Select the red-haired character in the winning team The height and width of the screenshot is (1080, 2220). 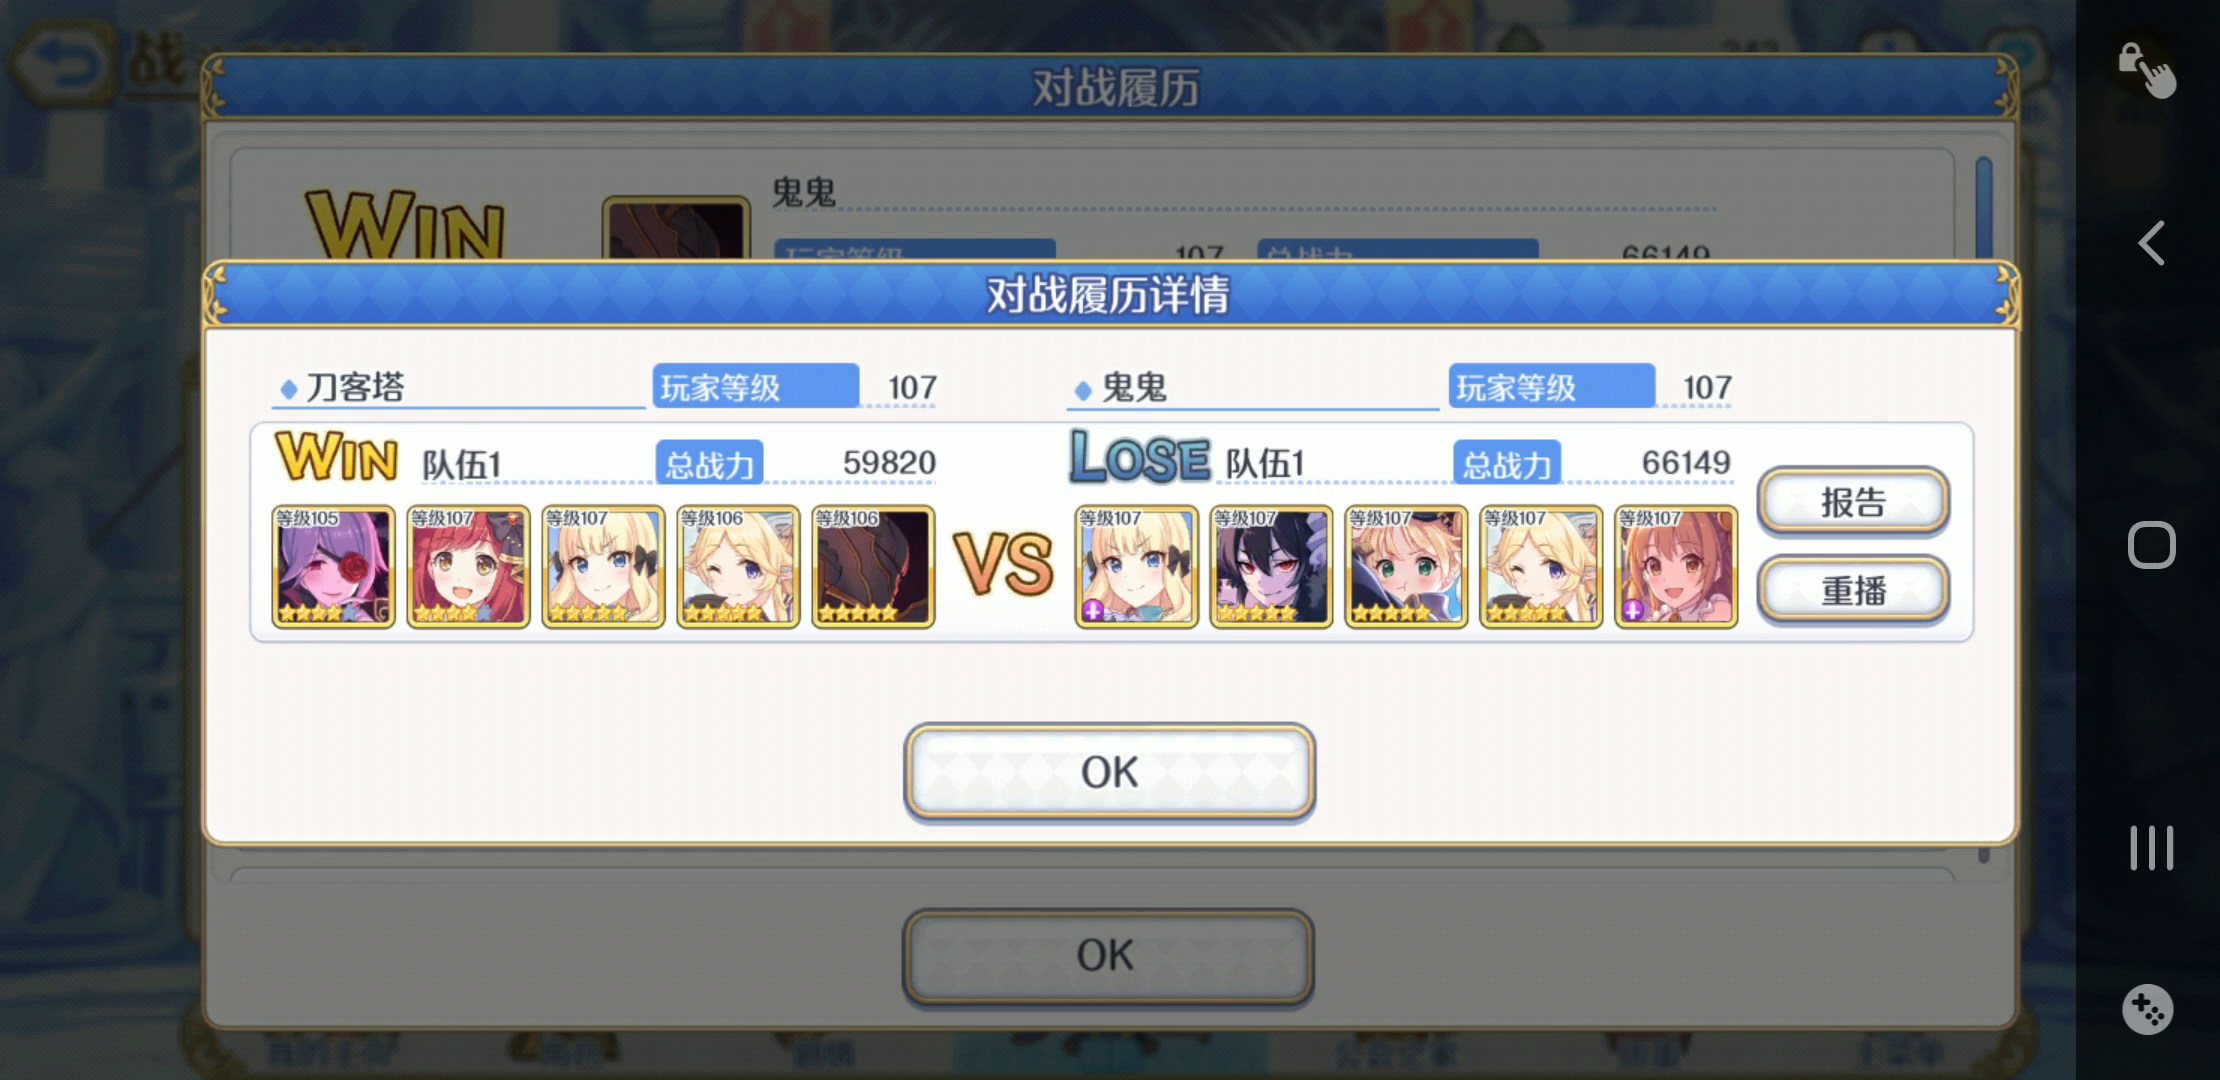coord(468,567)
